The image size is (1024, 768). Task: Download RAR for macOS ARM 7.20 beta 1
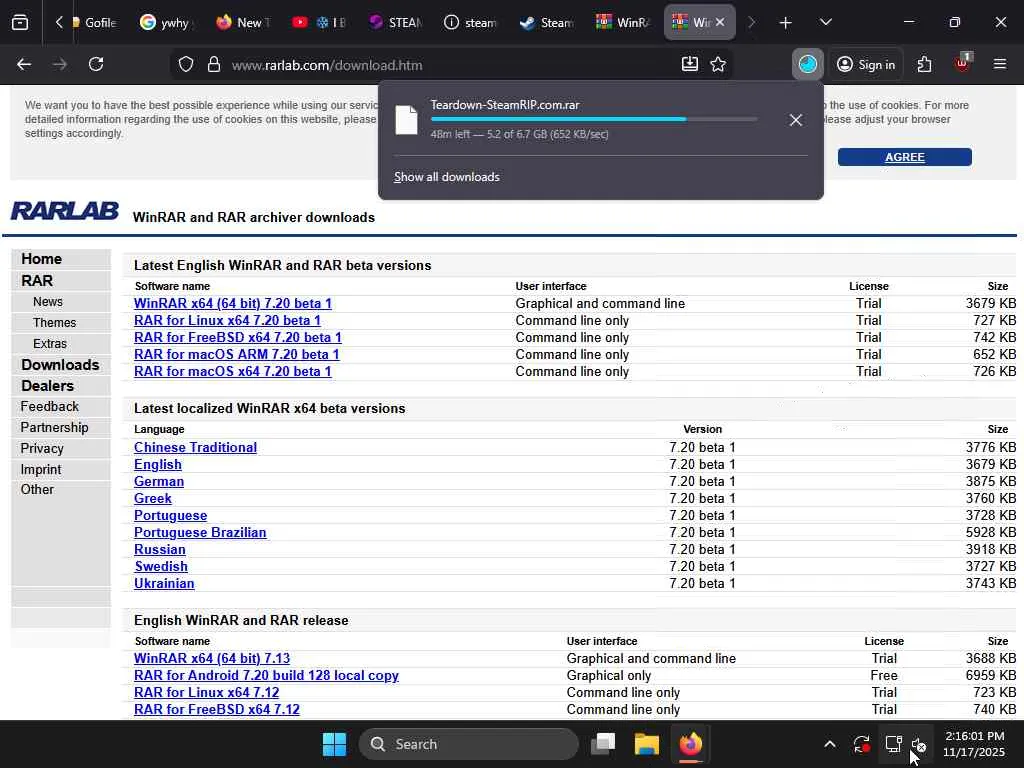pyautogui.click(x=236, y=355)
